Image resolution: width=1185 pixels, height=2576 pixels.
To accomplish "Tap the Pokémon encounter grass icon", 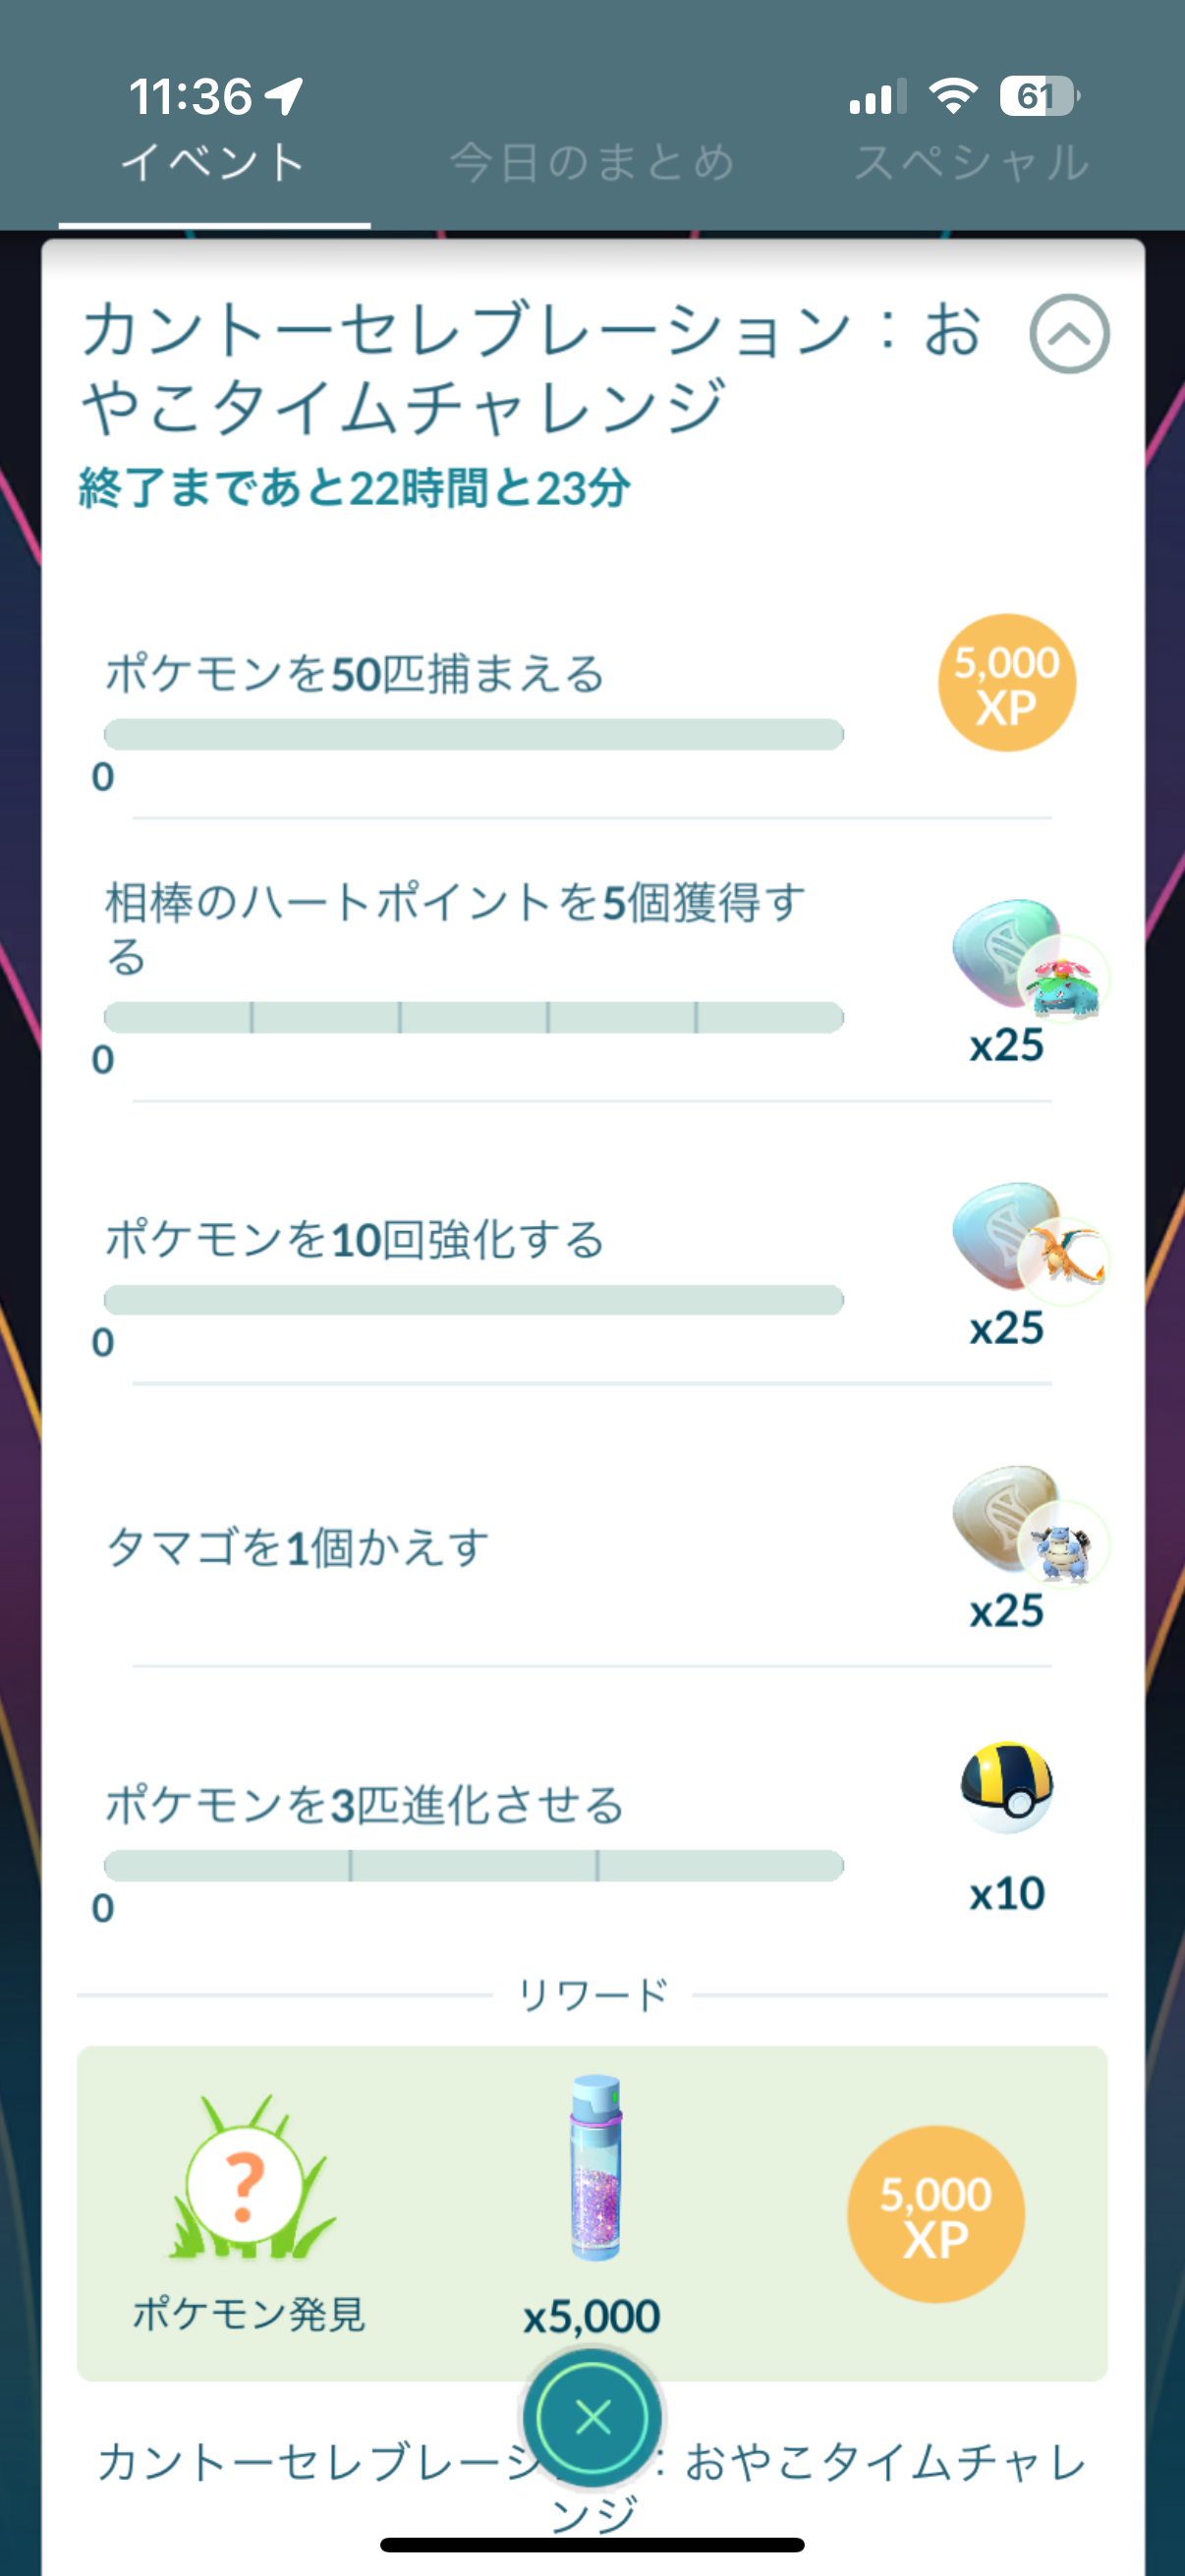I will click(x=248, y=2182).
